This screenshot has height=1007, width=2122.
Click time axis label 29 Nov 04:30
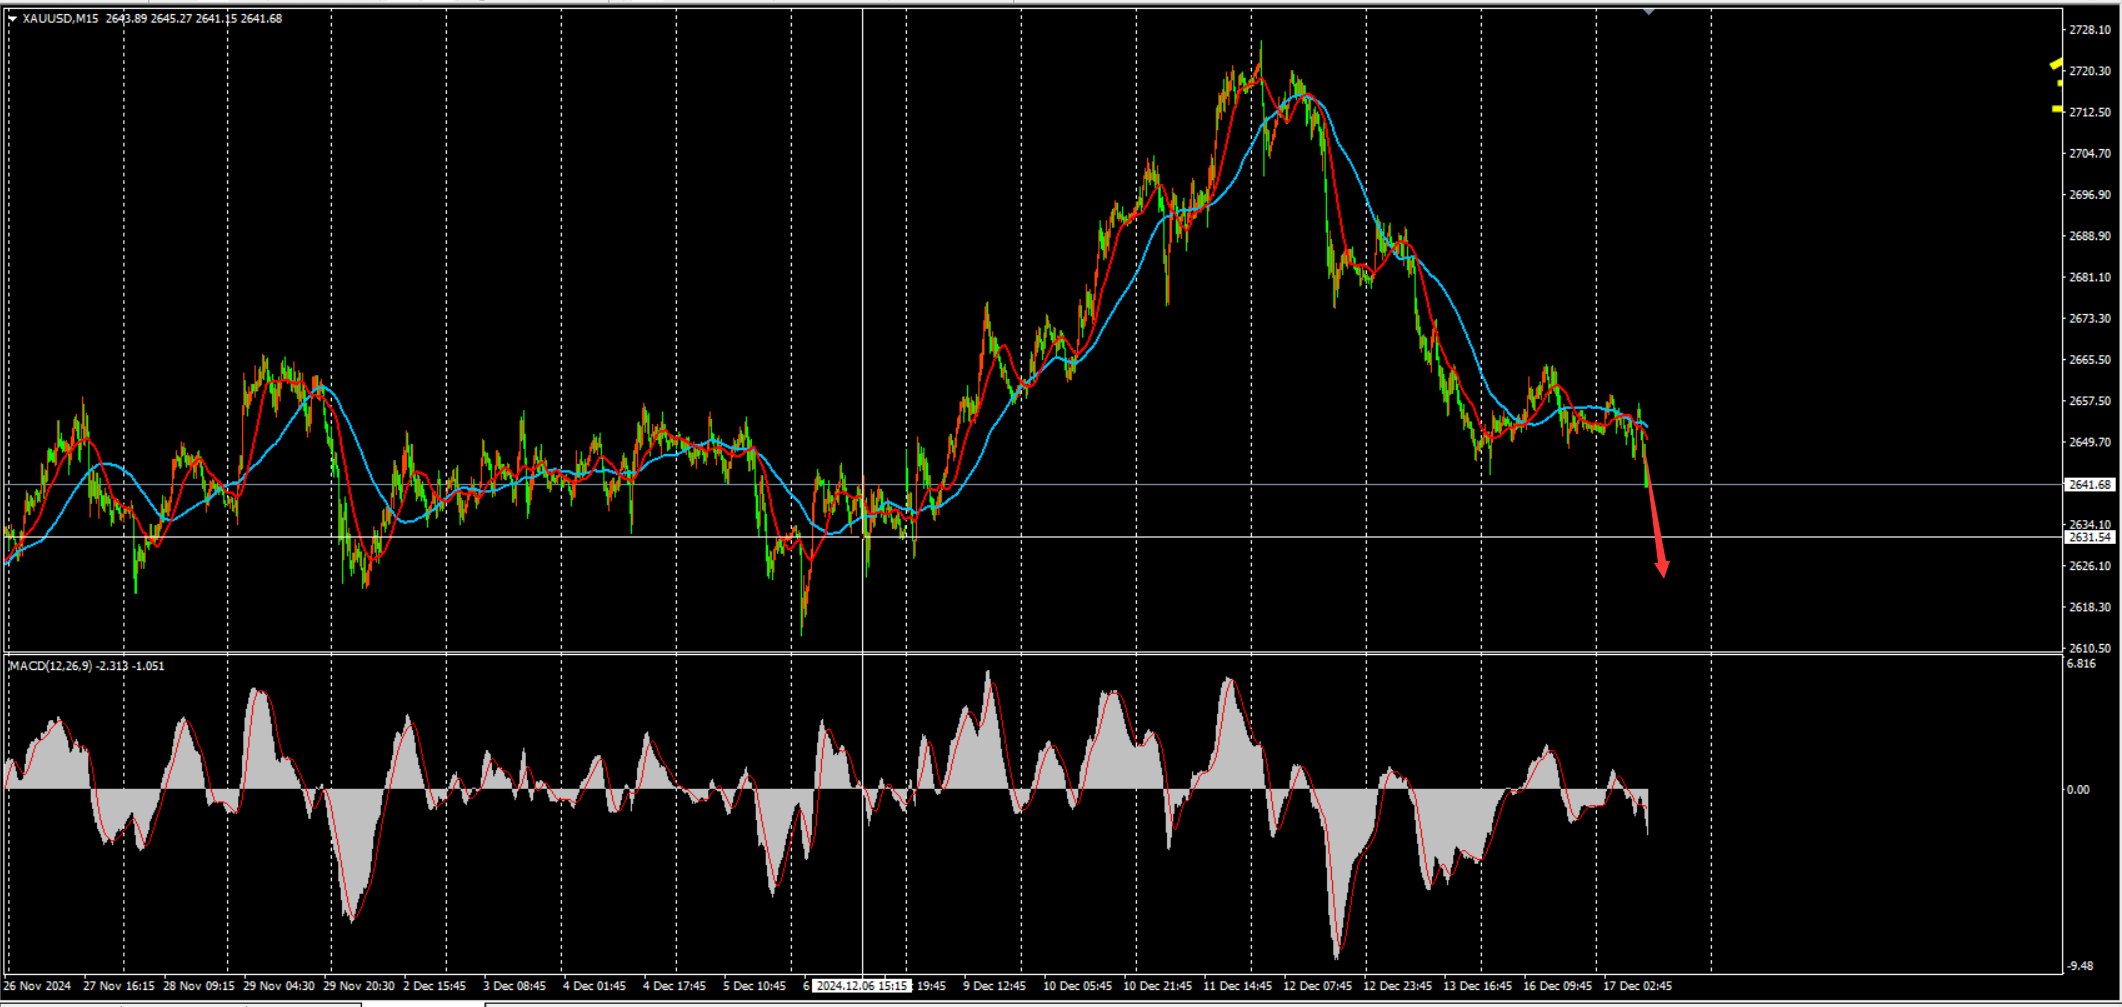[279, 986]
